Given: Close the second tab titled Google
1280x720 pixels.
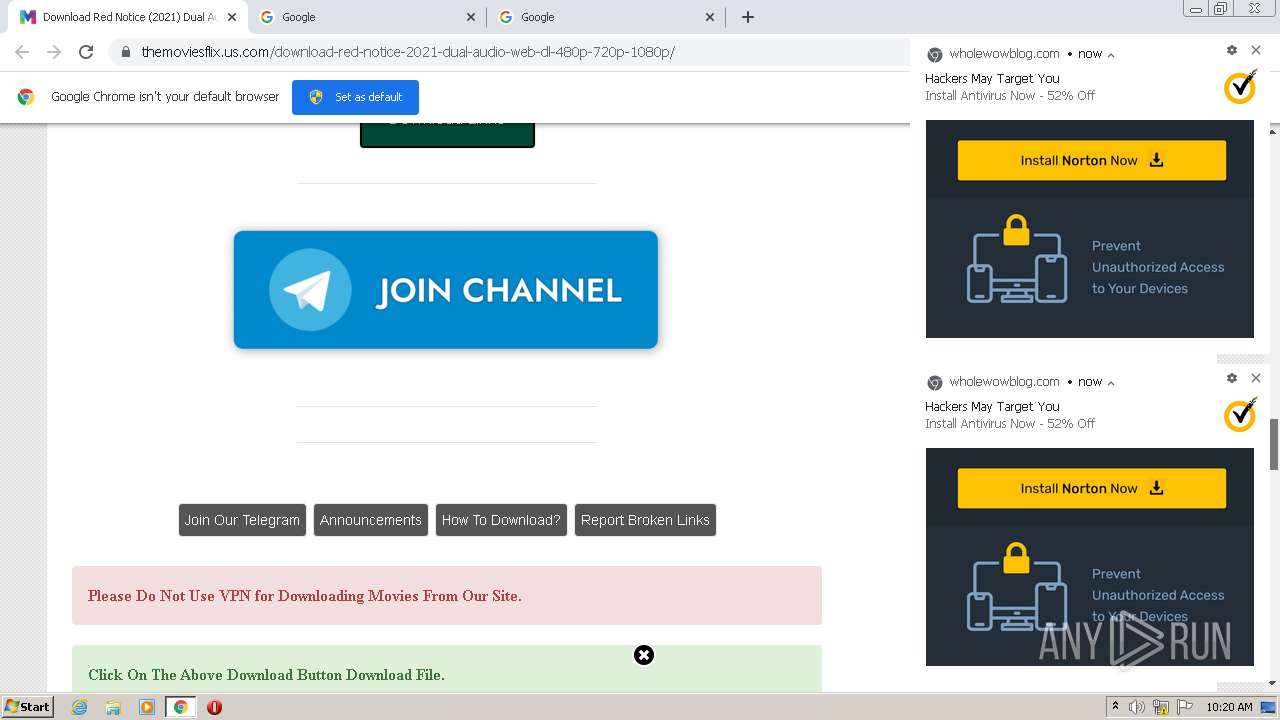Looking at the screenshot, I should (x=471, y=17).
